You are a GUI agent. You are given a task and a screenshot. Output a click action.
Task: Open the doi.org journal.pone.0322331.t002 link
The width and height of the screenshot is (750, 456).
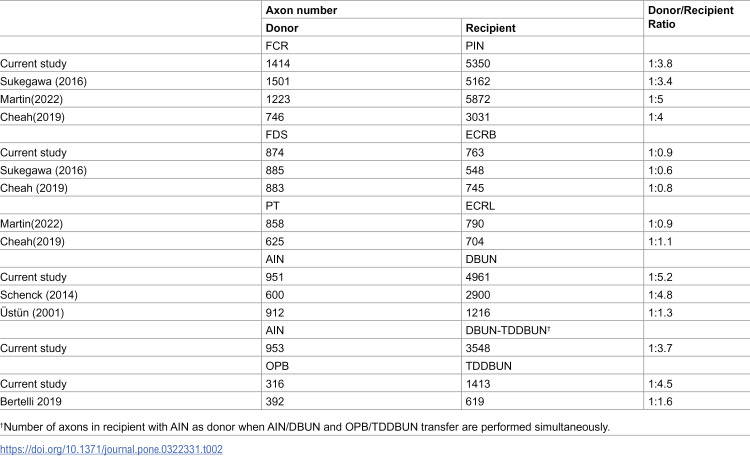tap(111, 449)
